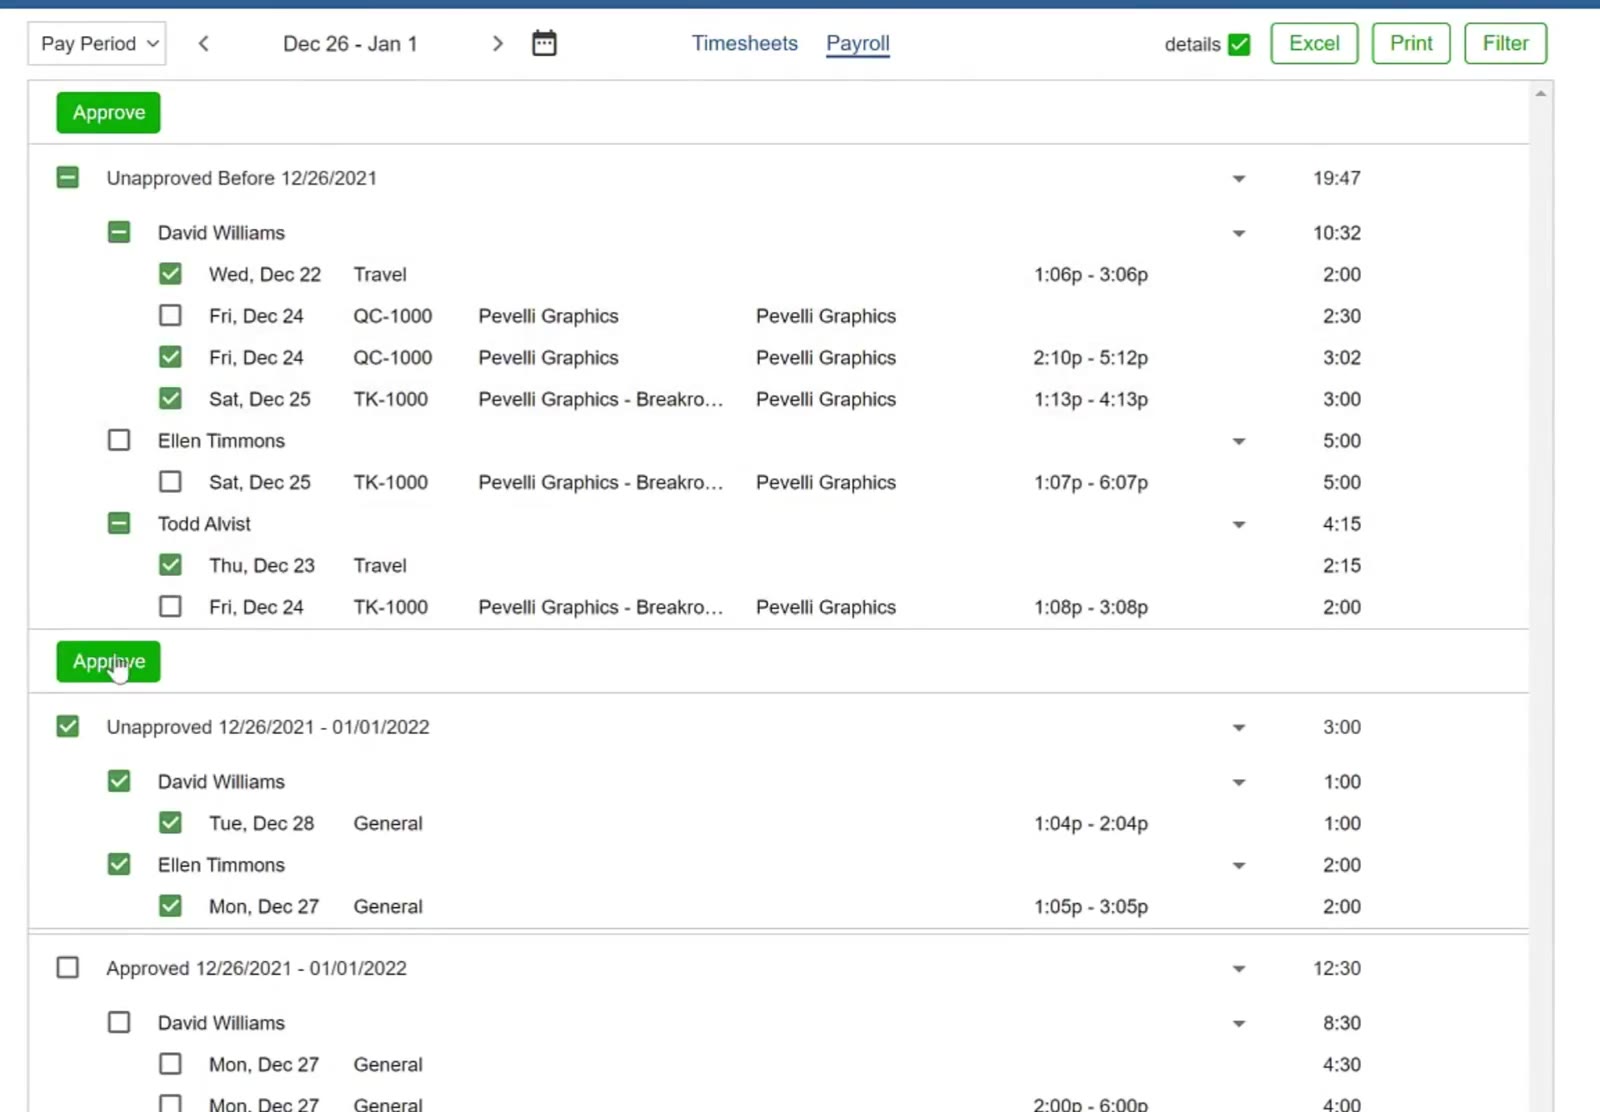Toggle the Todd Alvist checkbox
This screenshot has width=1600, height=1112.
click(118, 523)
